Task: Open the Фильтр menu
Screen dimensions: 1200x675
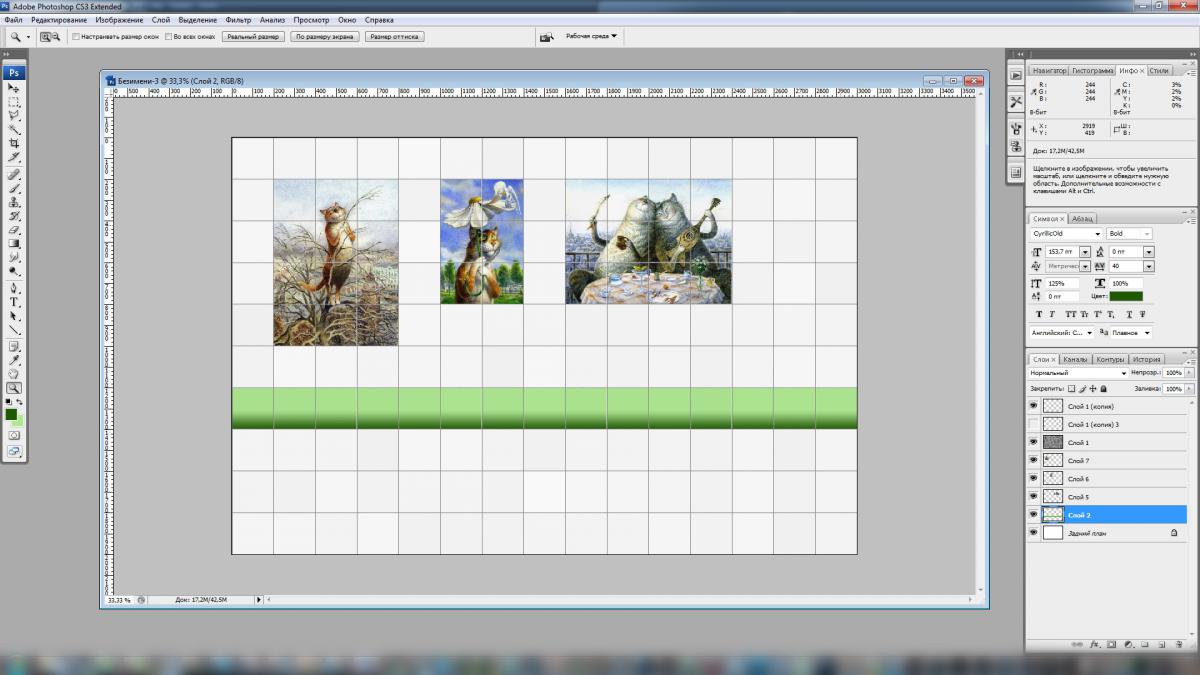Action: click(x=238, y=19)
